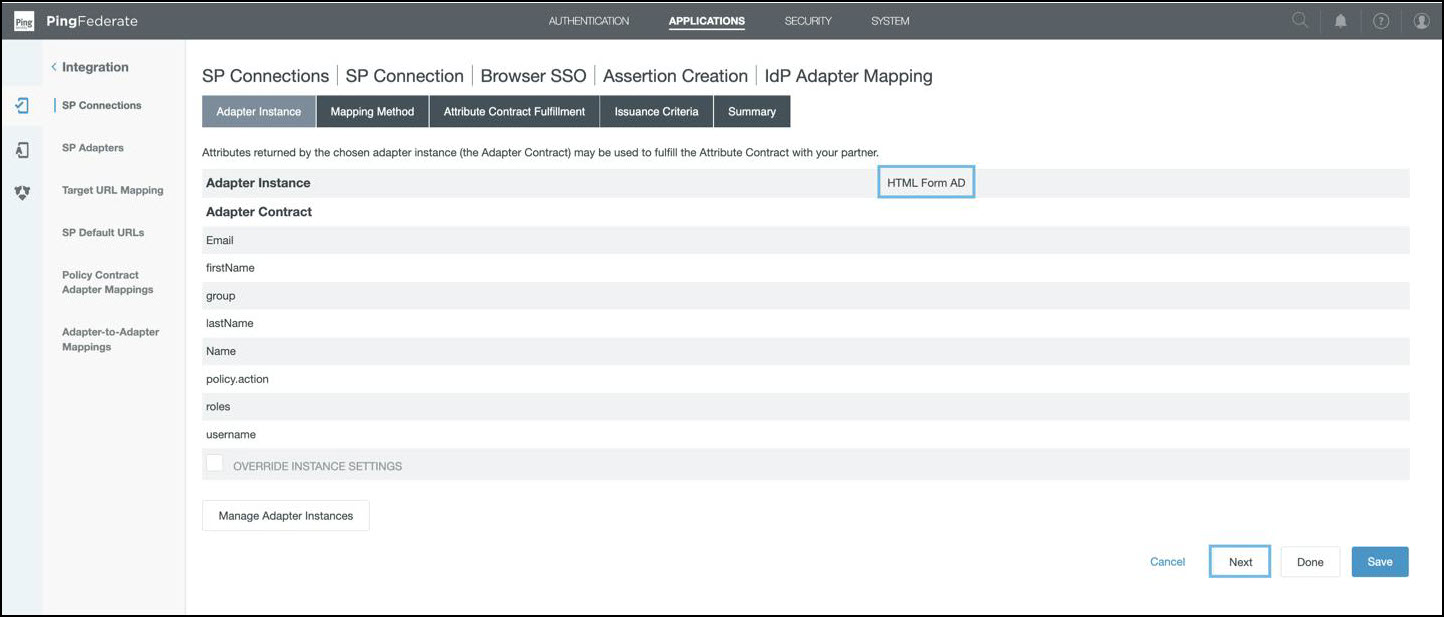Open the HTML Form AD adapter selector
This screenshot has width=1444, height=617.
[x=926, y=183]
